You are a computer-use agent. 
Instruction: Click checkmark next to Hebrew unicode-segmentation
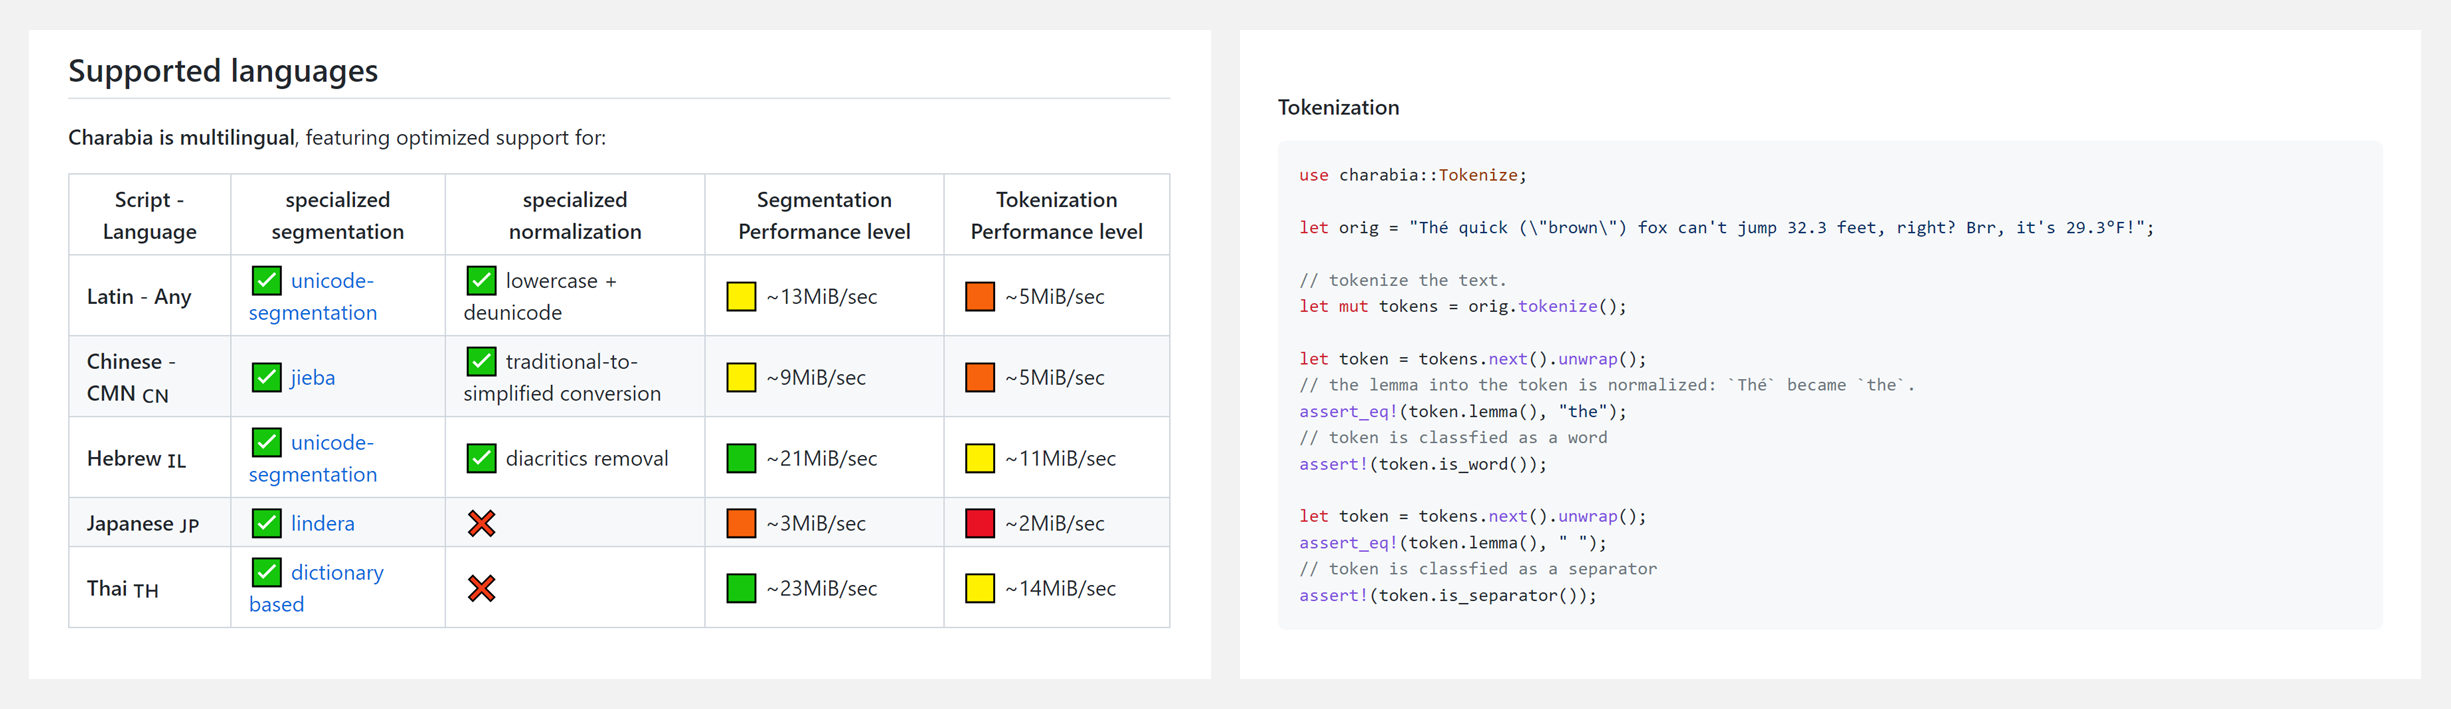266,441
